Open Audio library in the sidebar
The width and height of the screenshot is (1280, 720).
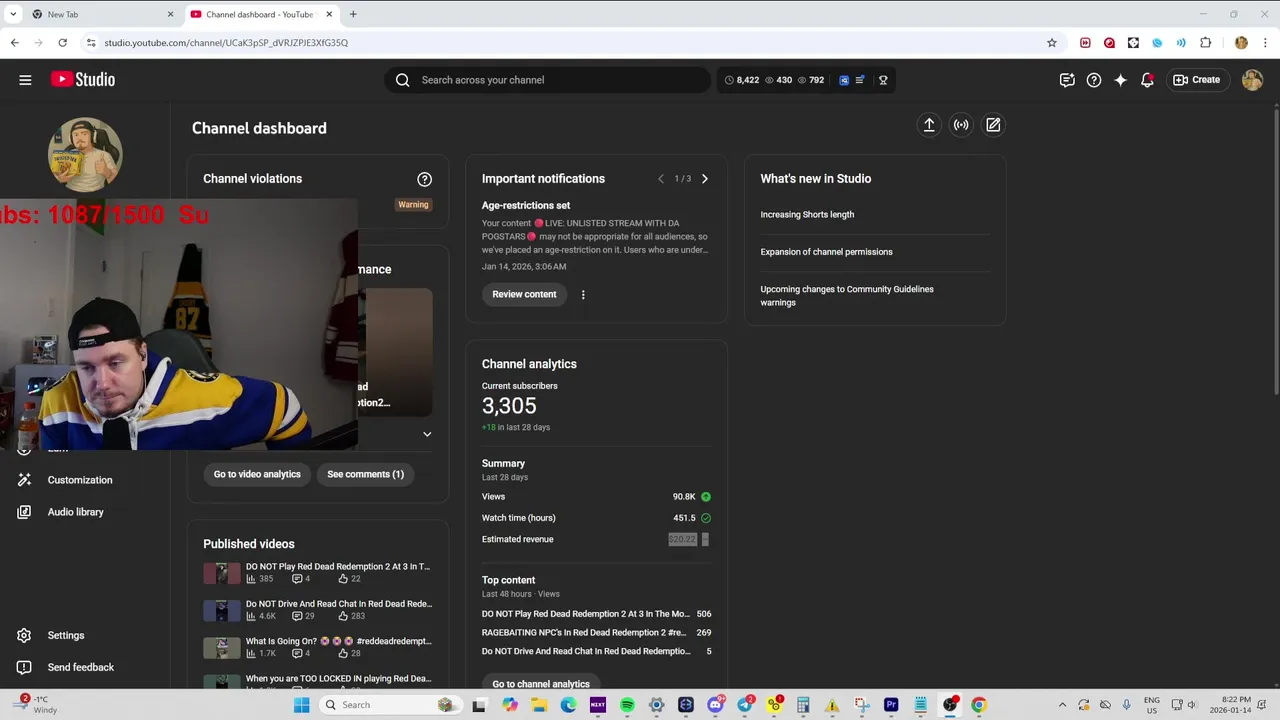point(75,512)
